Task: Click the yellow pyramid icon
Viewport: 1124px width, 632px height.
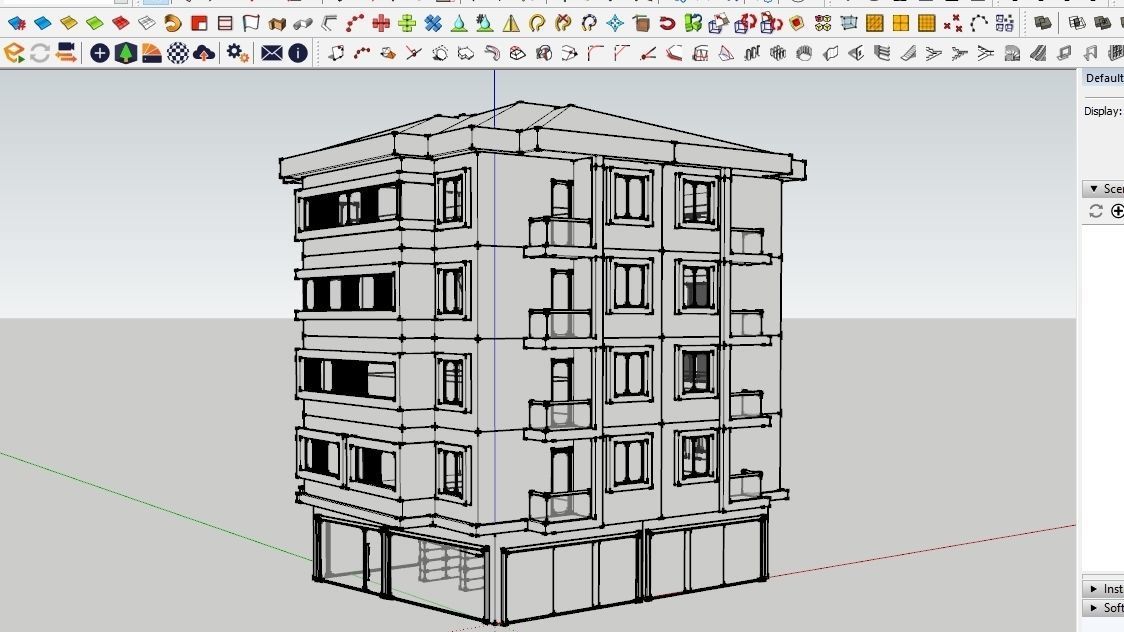Action: pos(511,24)
